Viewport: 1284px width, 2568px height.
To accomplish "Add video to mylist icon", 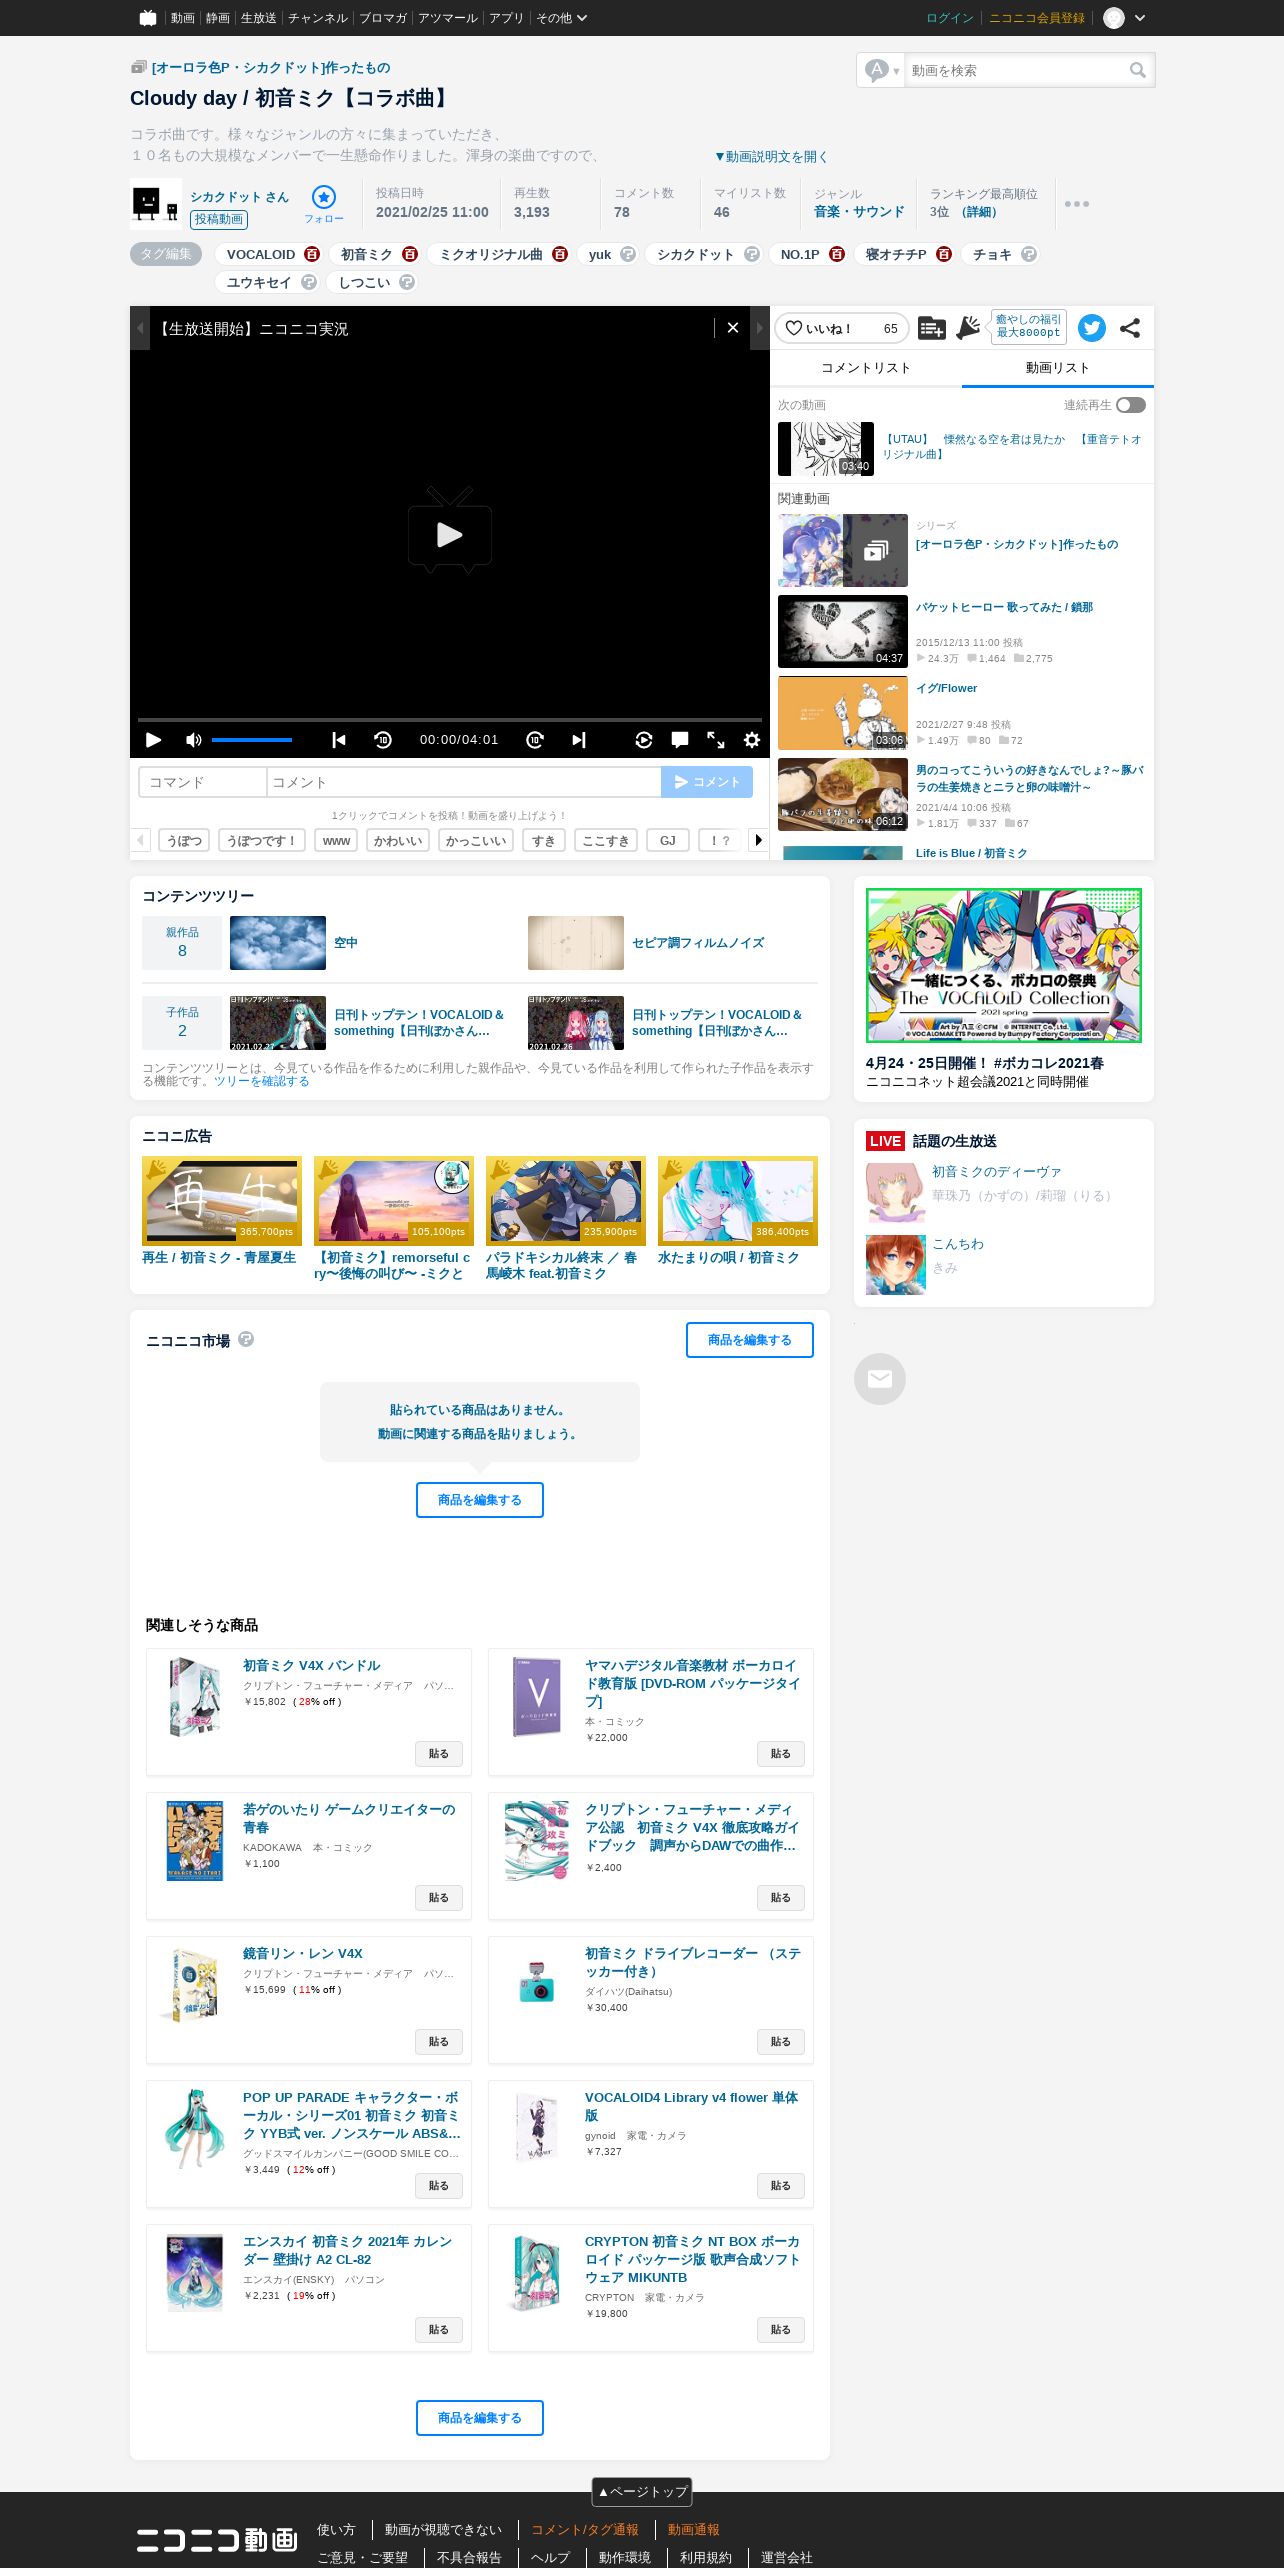I will [x=931, y=328].
